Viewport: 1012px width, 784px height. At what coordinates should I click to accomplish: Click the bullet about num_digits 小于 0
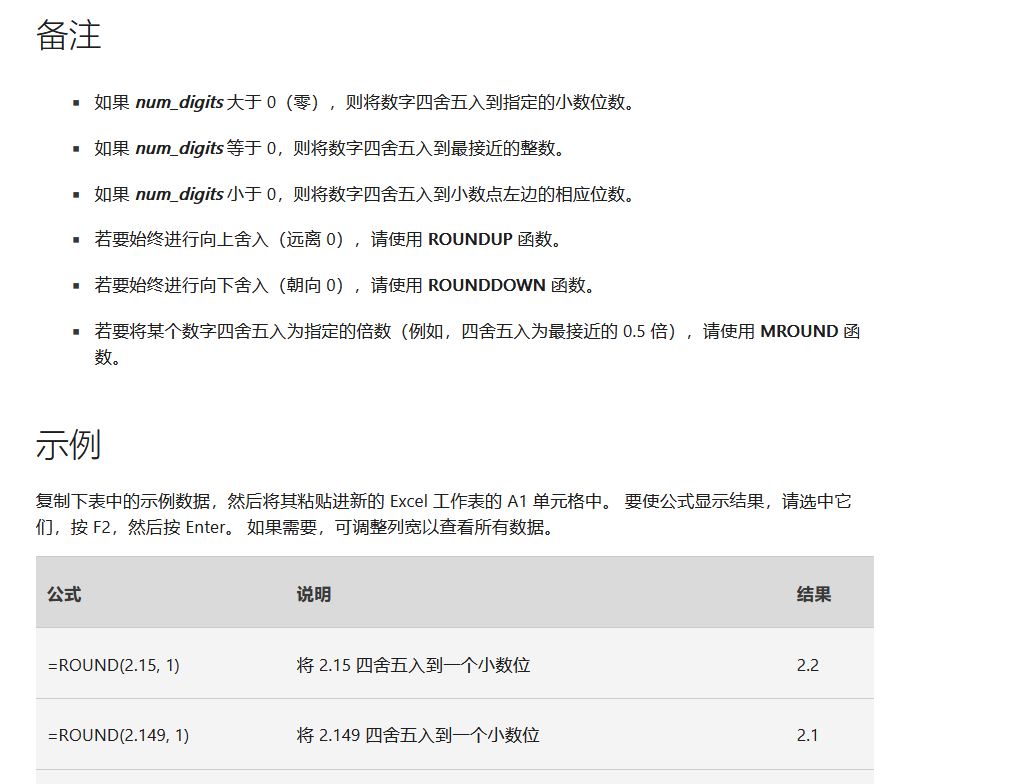pyautogui.click(x=367, y=194)
